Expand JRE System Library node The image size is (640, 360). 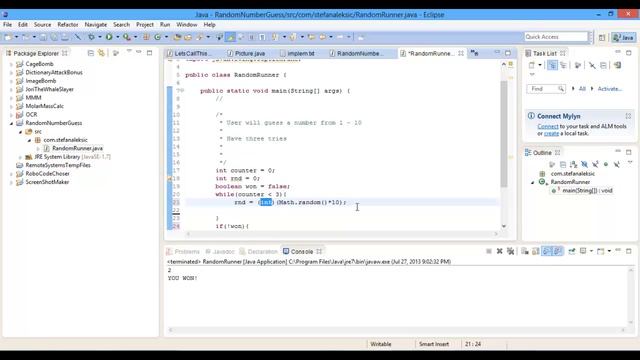[20, 157]
